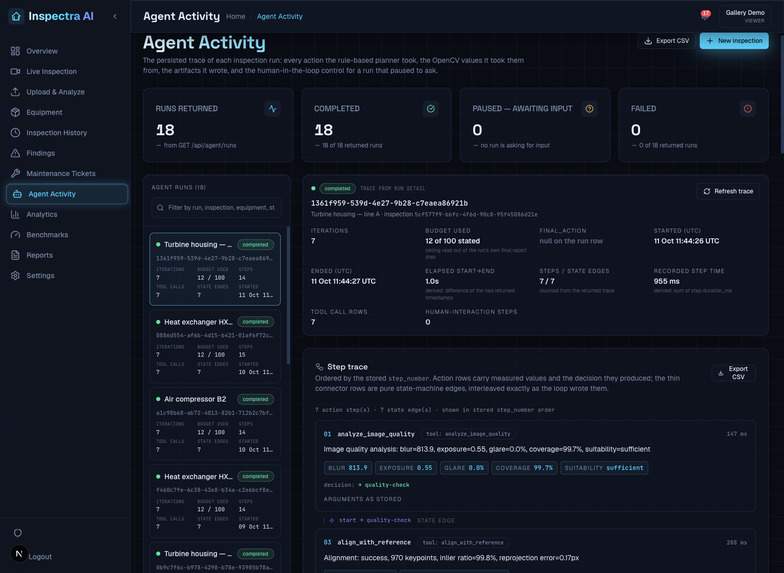Select the Heat exchanger run 8886d554 card

215,346
